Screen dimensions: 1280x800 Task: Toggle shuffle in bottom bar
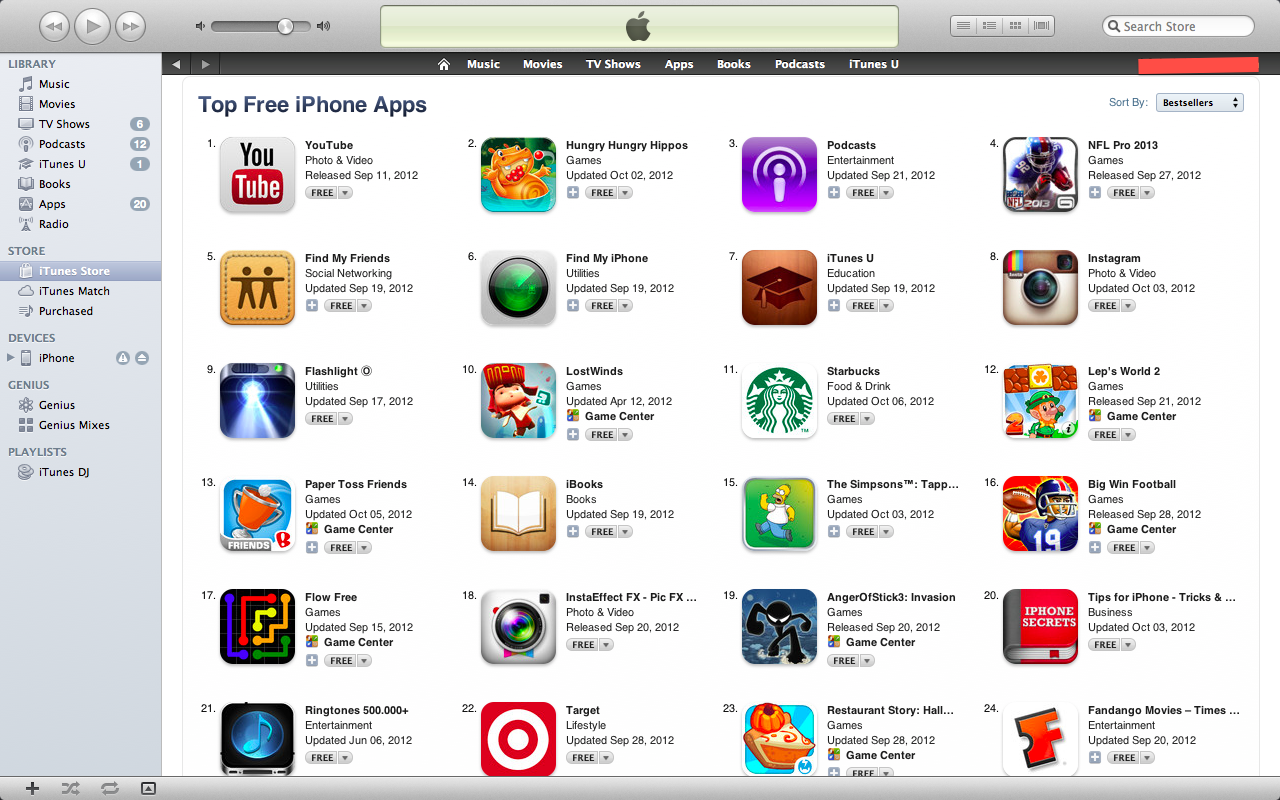click(70, 788)
